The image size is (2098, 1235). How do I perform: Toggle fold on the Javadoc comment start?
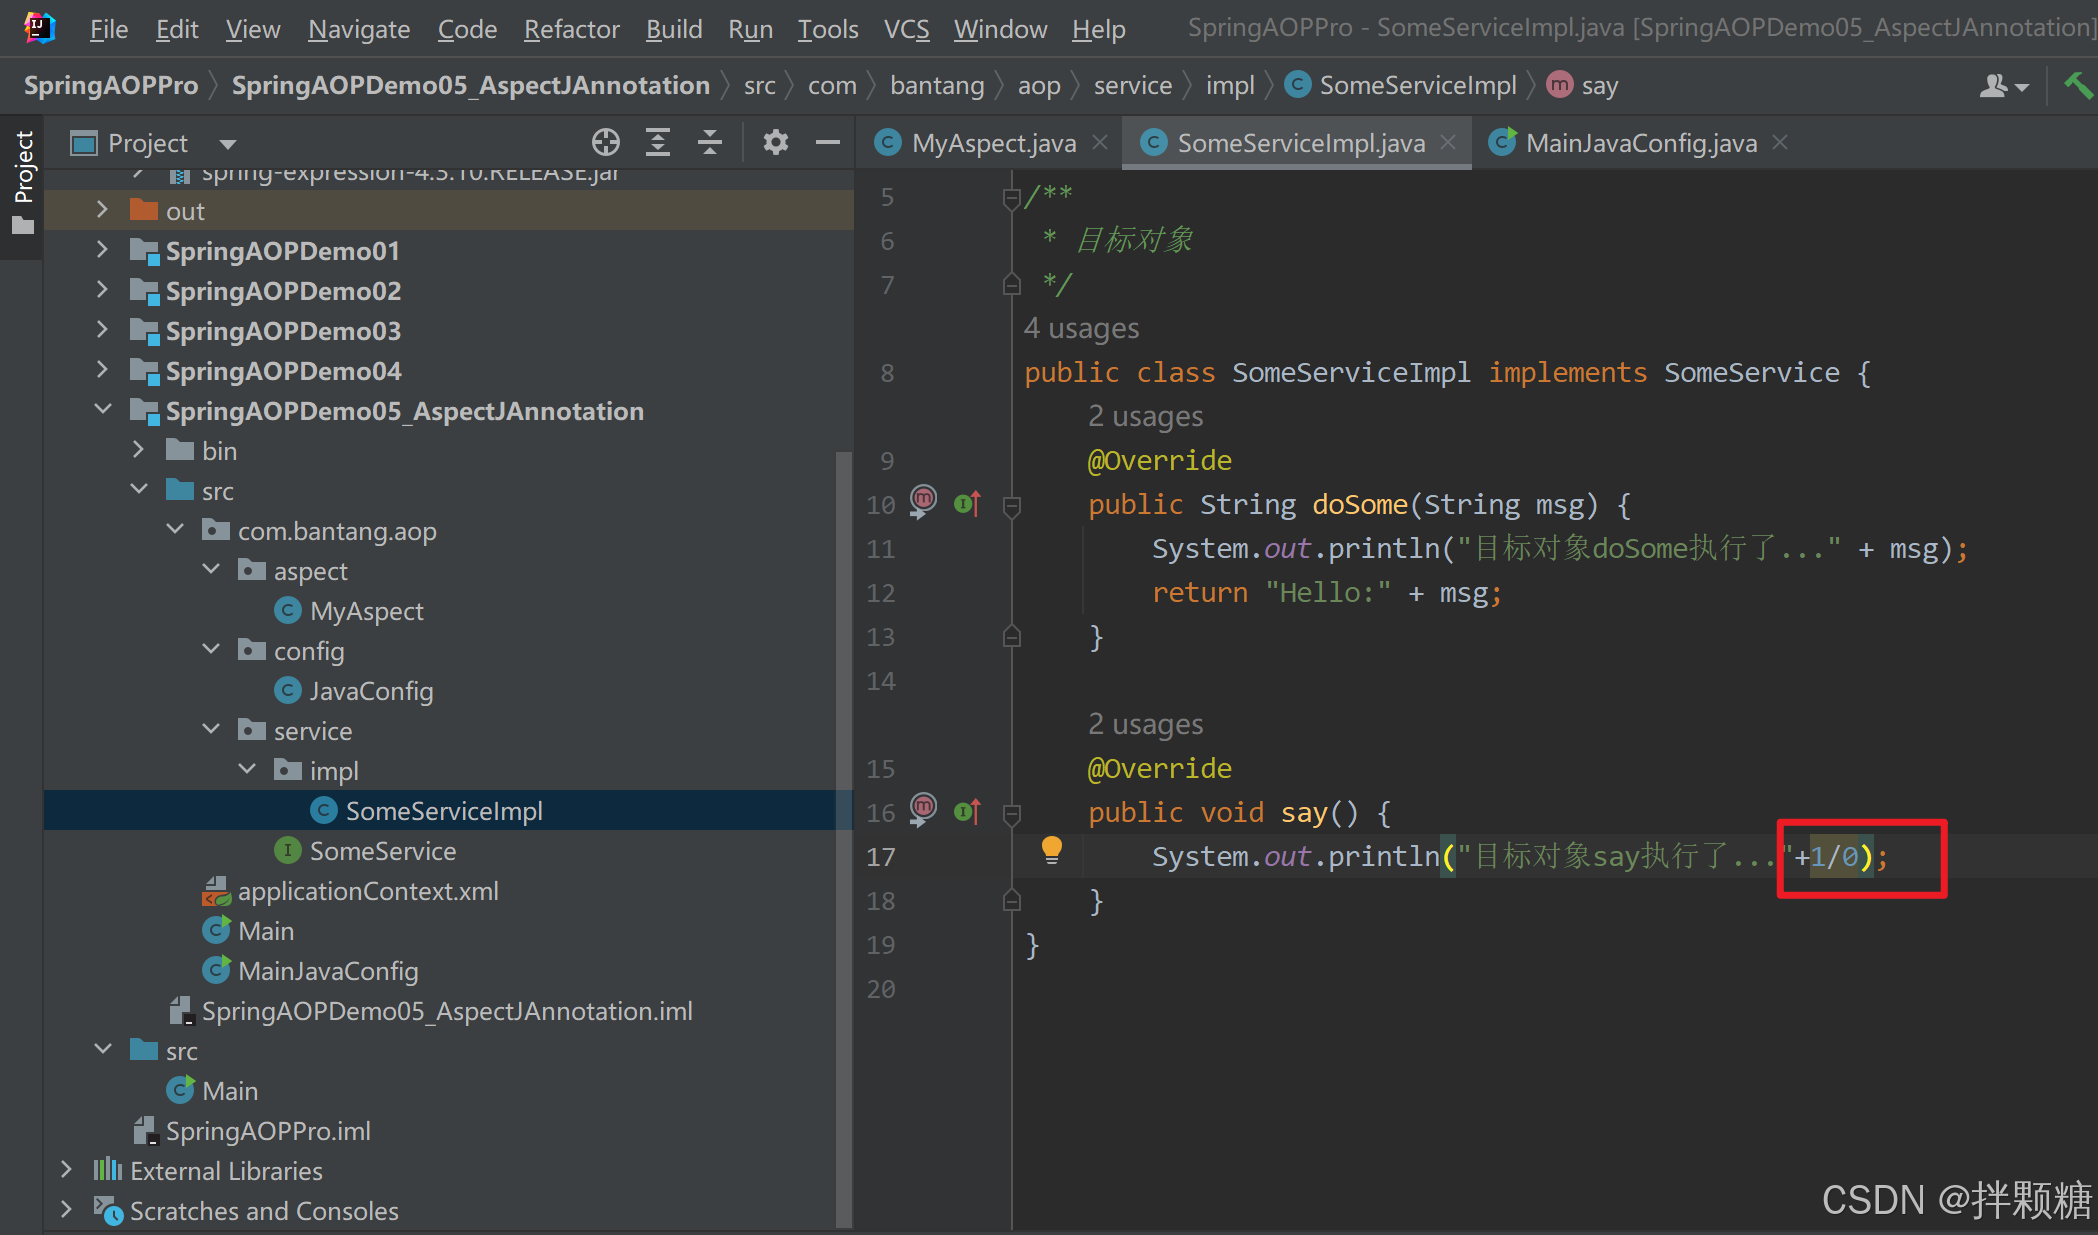pyautogui.click(x=1011, y=198)
